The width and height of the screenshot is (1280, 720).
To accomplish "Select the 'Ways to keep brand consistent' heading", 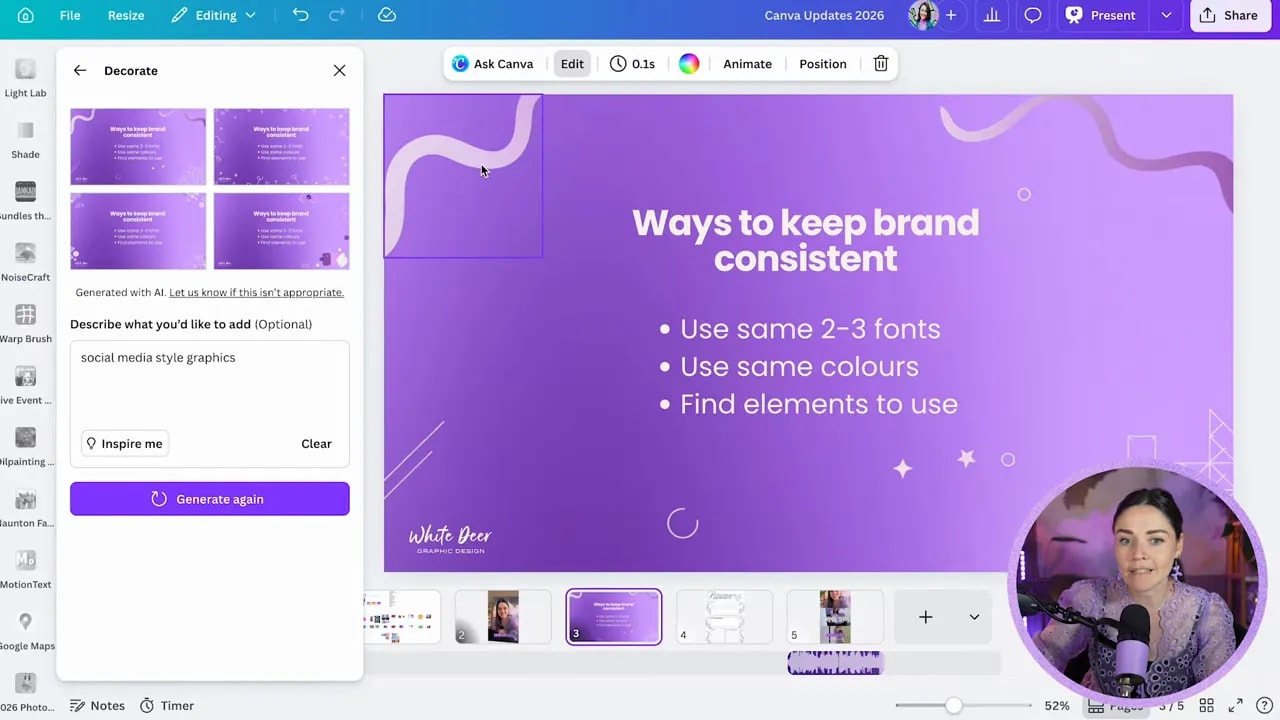I will point(806,240).
